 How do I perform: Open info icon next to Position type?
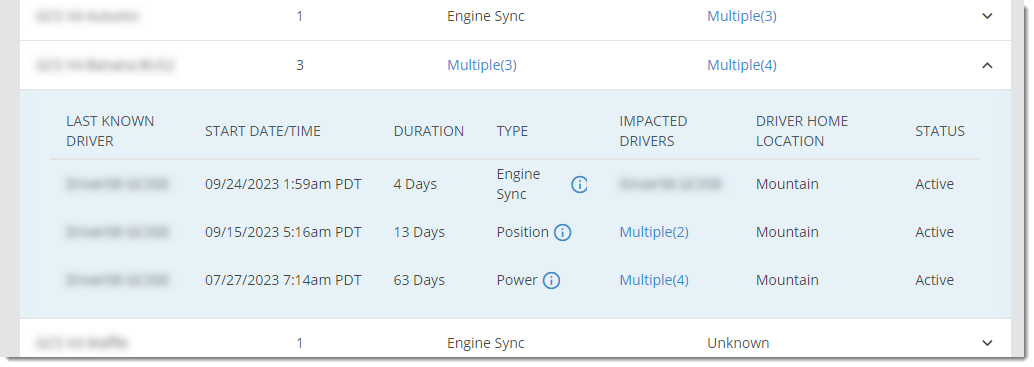point(562,233)
